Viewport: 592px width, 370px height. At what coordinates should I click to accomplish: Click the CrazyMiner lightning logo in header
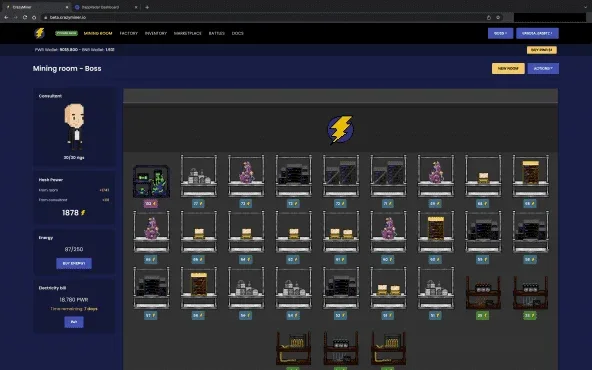tap(40, 33)
